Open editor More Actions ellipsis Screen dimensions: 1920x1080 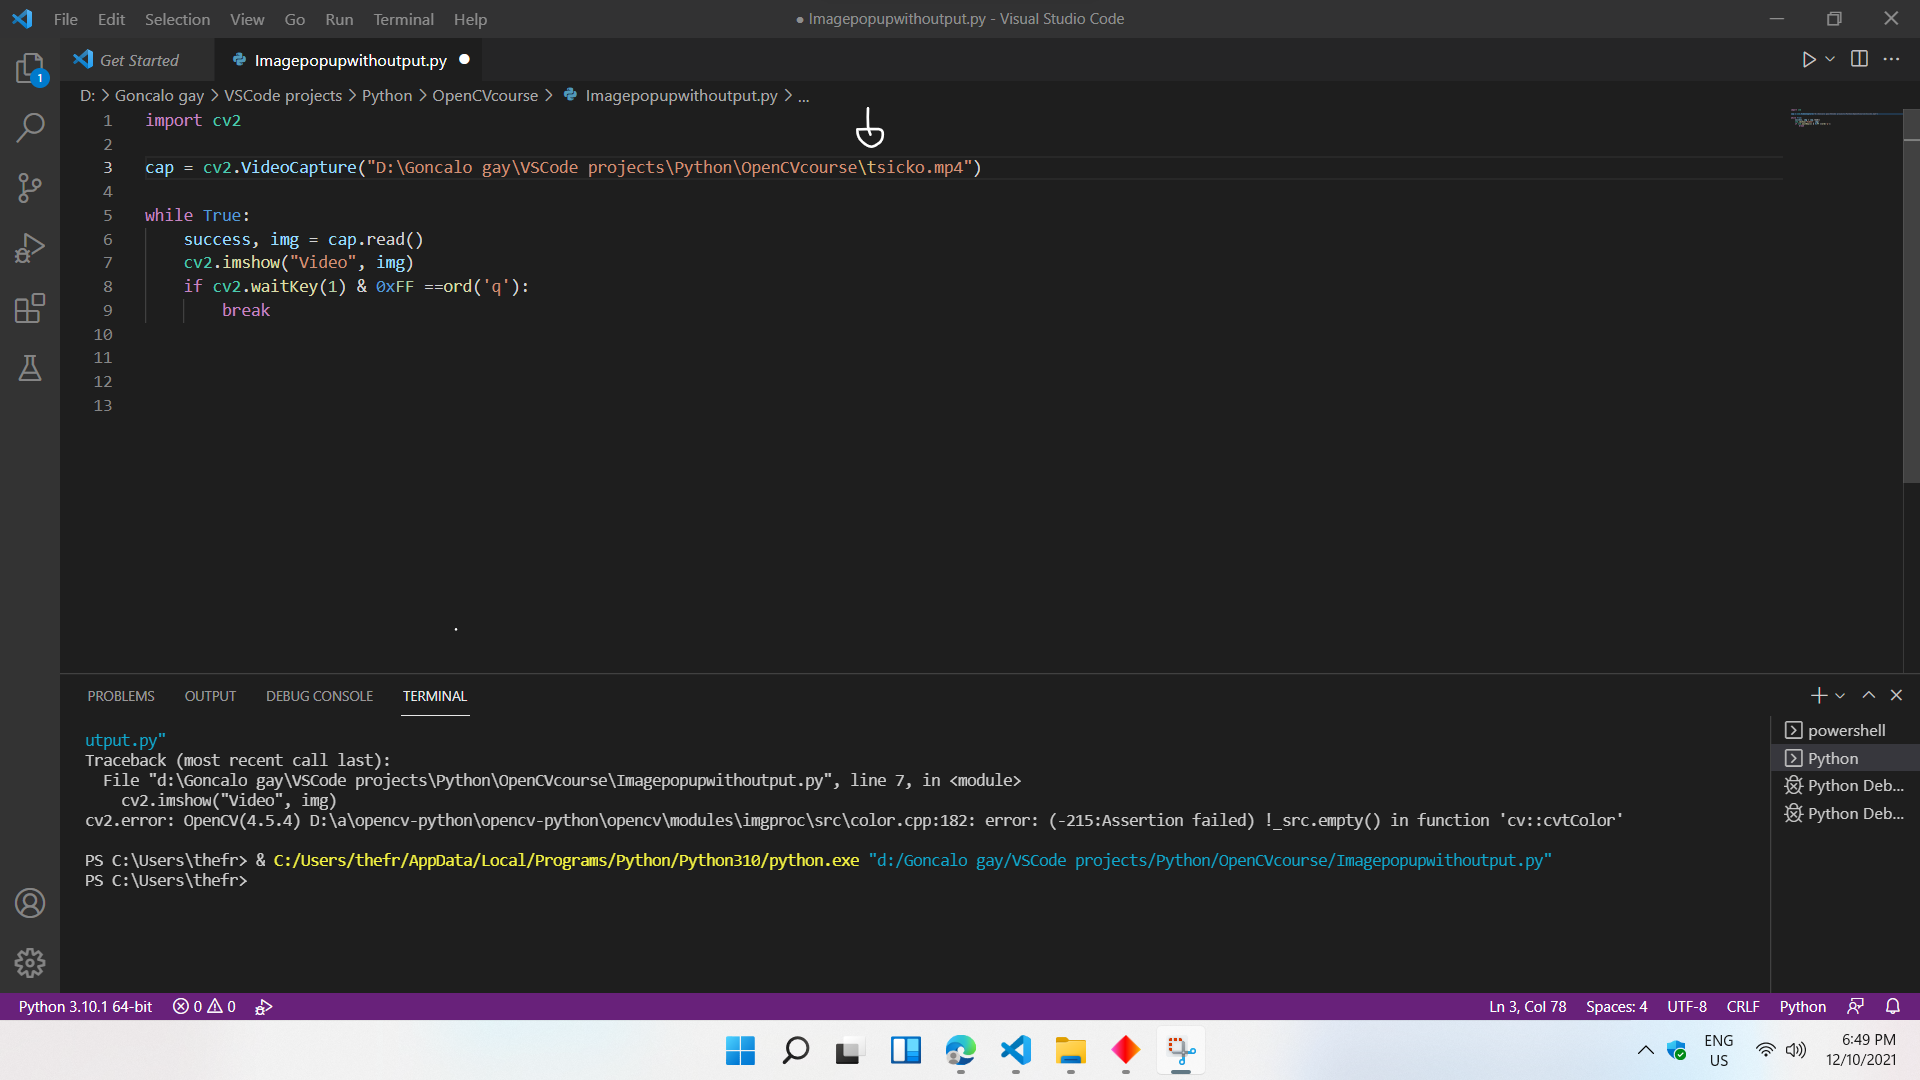point(1891,60)
